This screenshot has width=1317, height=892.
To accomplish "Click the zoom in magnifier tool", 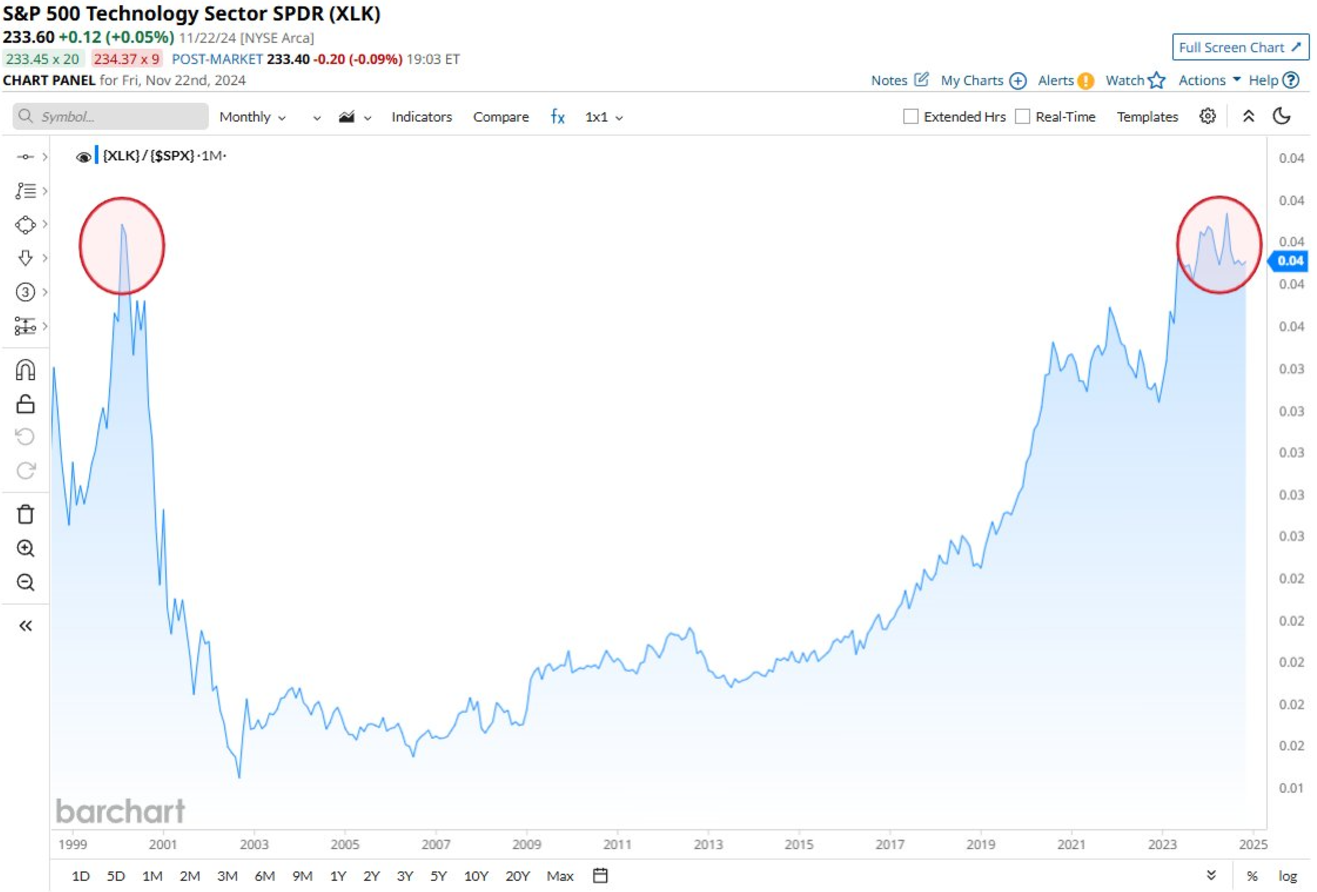I will (26, 548).
